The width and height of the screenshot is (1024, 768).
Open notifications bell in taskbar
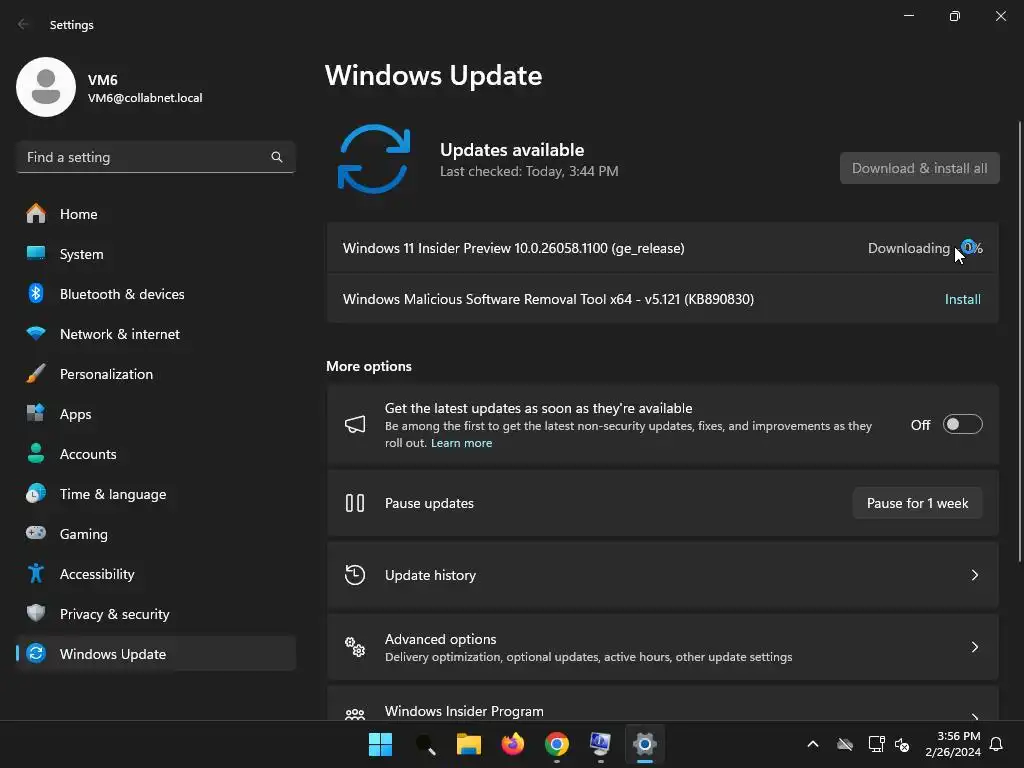(x=997, y=744)
